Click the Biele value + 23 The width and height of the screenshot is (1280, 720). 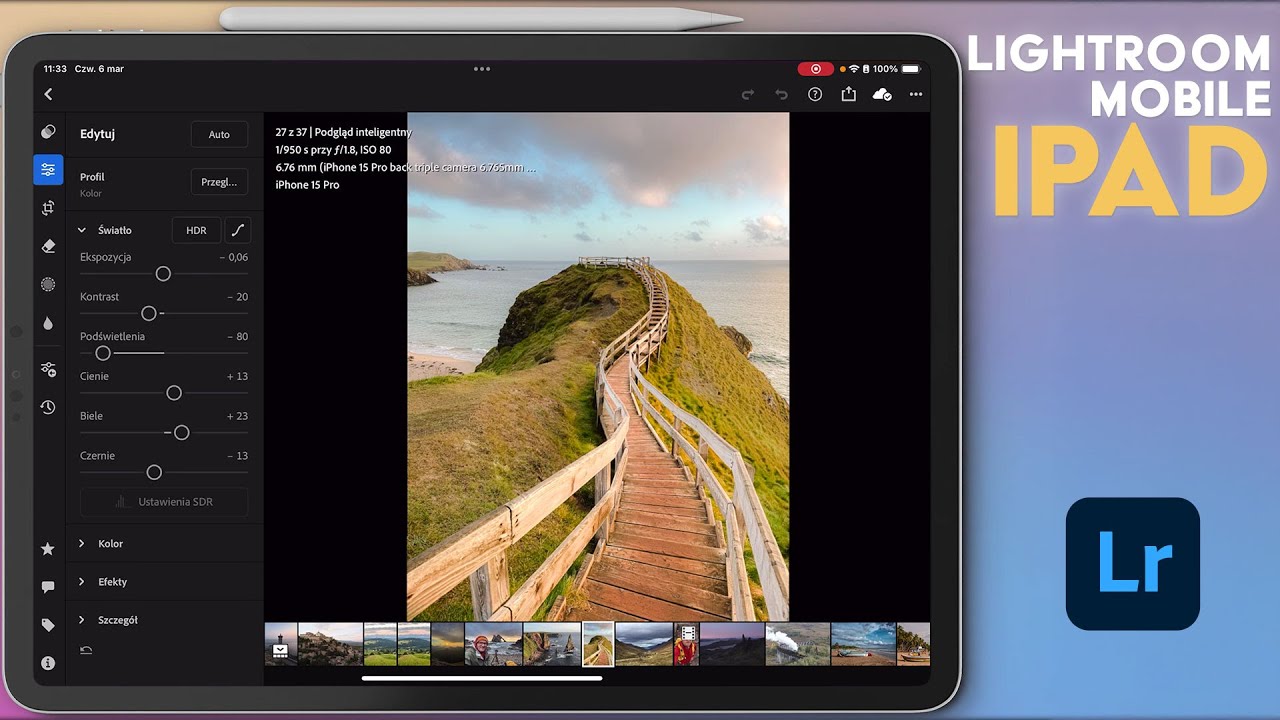coord(237,416)
